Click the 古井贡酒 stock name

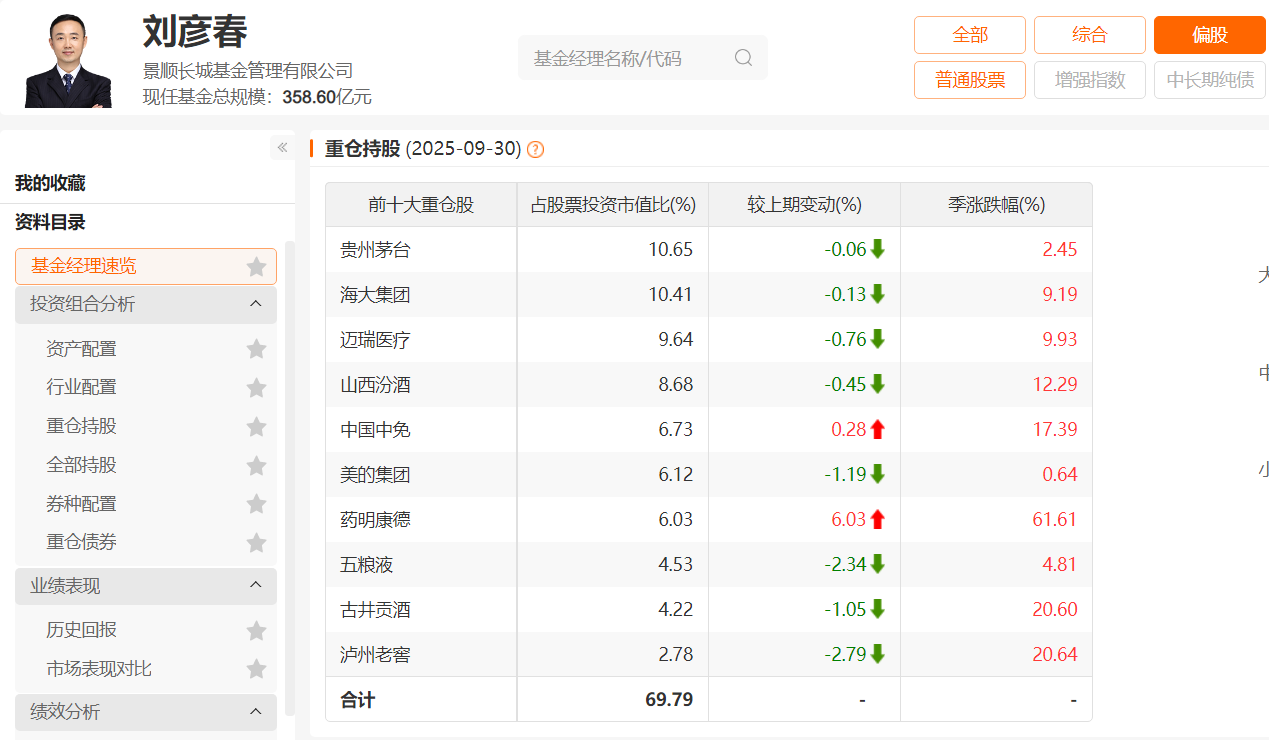pyautogui.click(x=375, y=610)
